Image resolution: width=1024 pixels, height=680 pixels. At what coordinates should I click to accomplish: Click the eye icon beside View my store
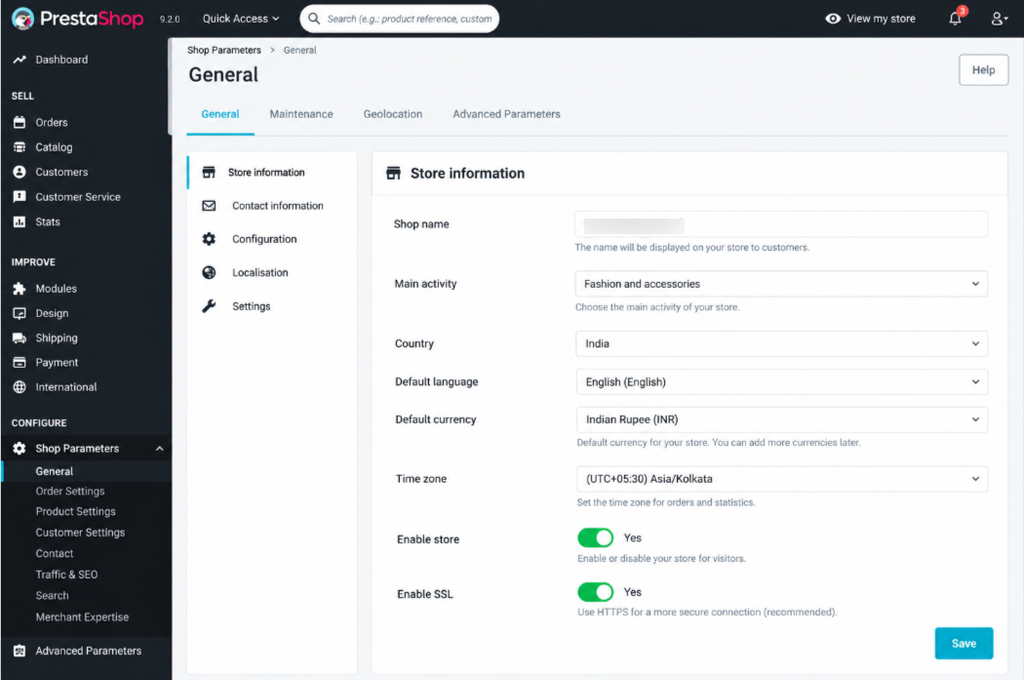(x=833, y=19)
